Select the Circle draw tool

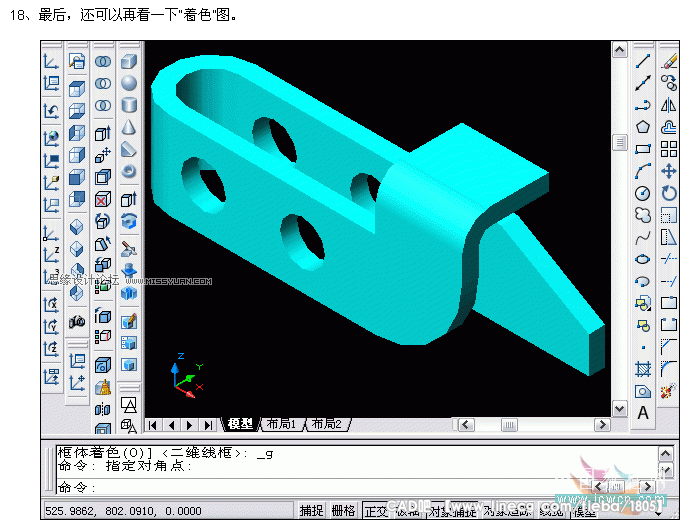[643, 193]
